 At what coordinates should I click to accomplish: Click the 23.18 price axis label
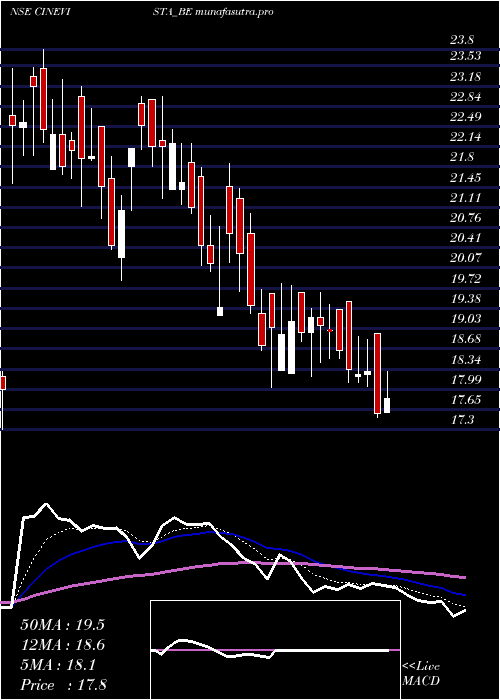[465, 77]
